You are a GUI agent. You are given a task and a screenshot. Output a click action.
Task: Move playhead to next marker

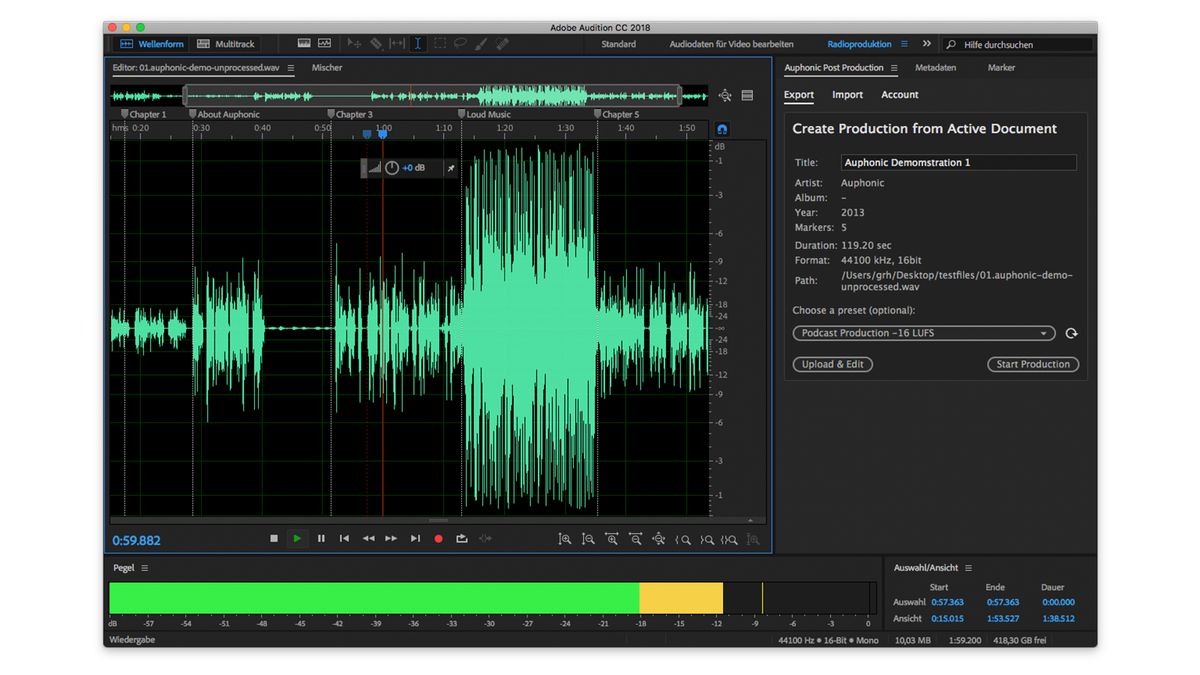pos(415,539)
